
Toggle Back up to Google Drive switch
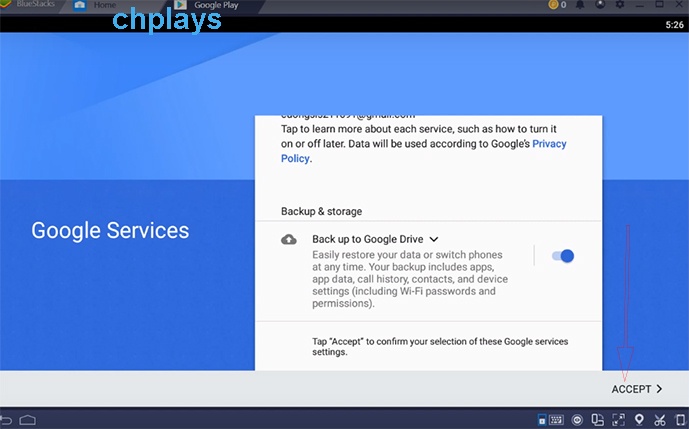point(563,256)
